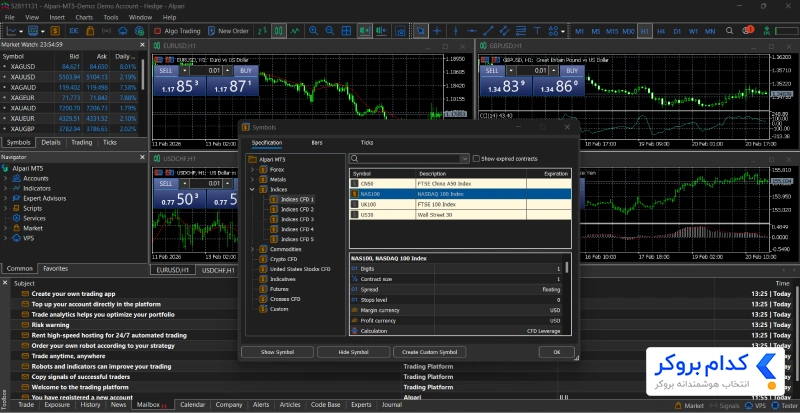Screen dimensions: 800x413
Task: Select the H4 timeframe button
Action: click(661, 31)
